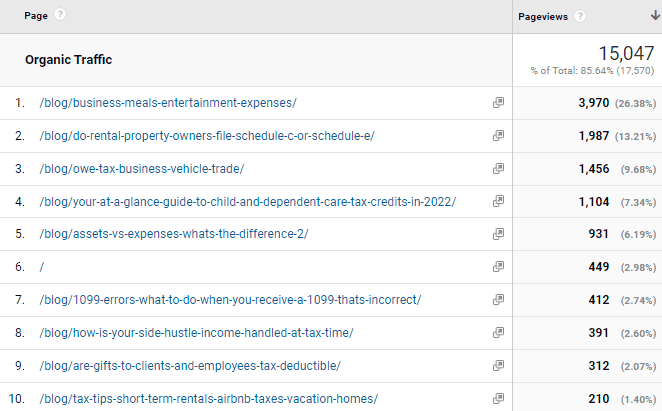Open the rental property owners schedule C link
Image resolution: width=662 pixels, height=411 pixels.
[x=207, y=136]
